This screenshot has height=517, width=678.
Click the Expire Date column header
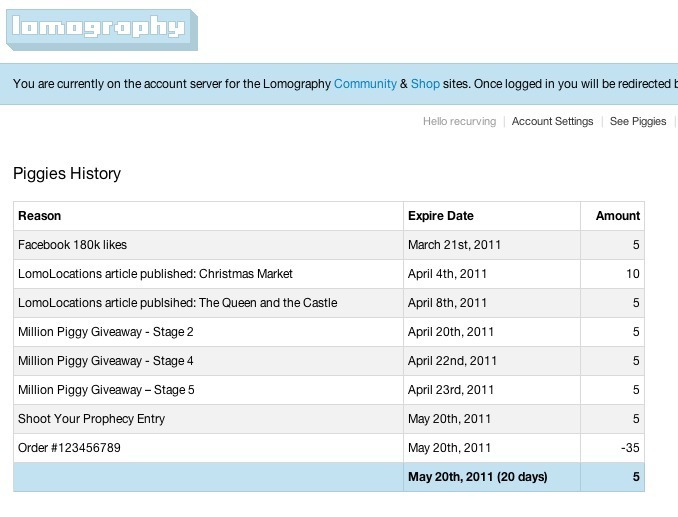[441, 216]
